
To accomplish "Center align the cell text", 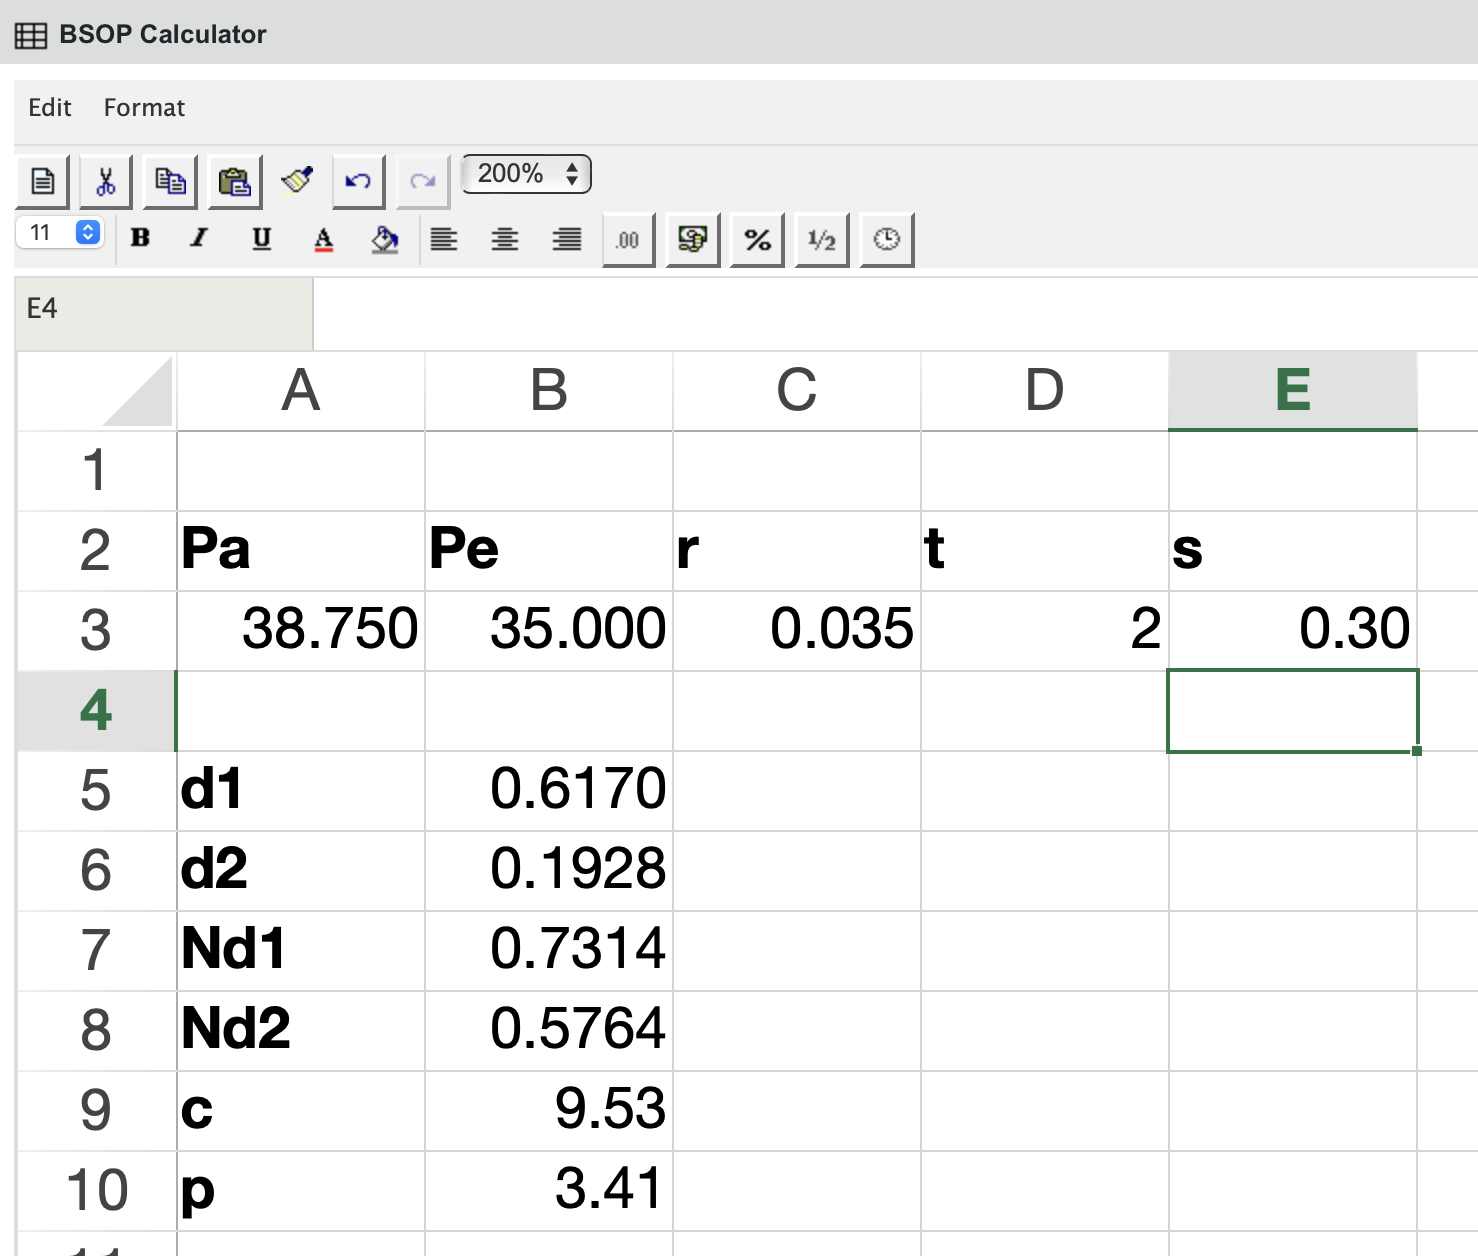I will (x=505, y=239).
